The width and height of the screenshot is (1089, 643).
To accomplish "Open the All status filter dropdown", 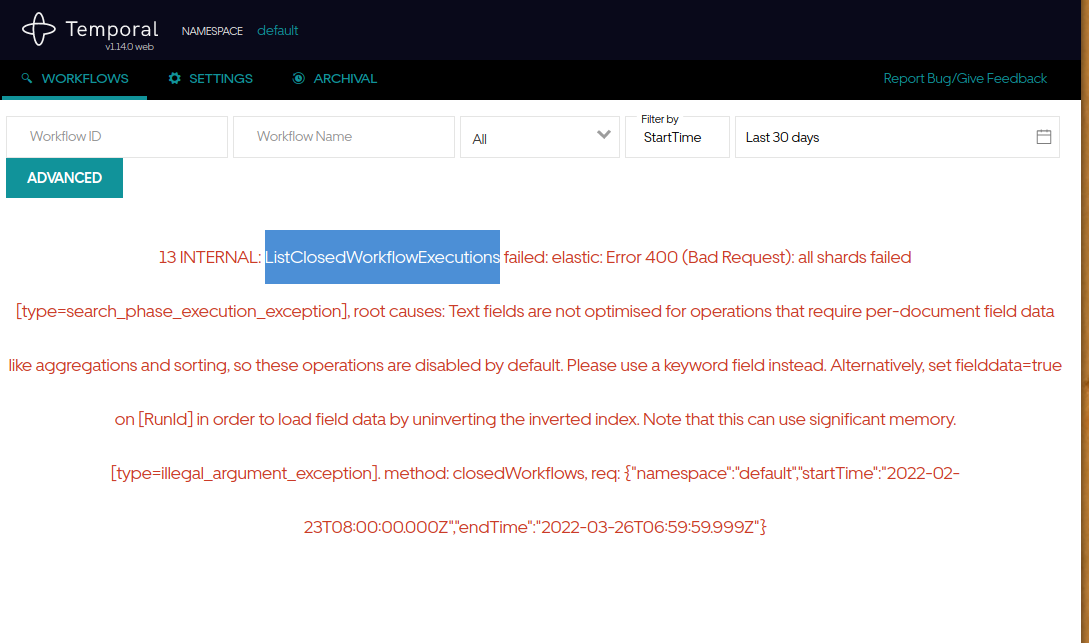I will [540, 136].
